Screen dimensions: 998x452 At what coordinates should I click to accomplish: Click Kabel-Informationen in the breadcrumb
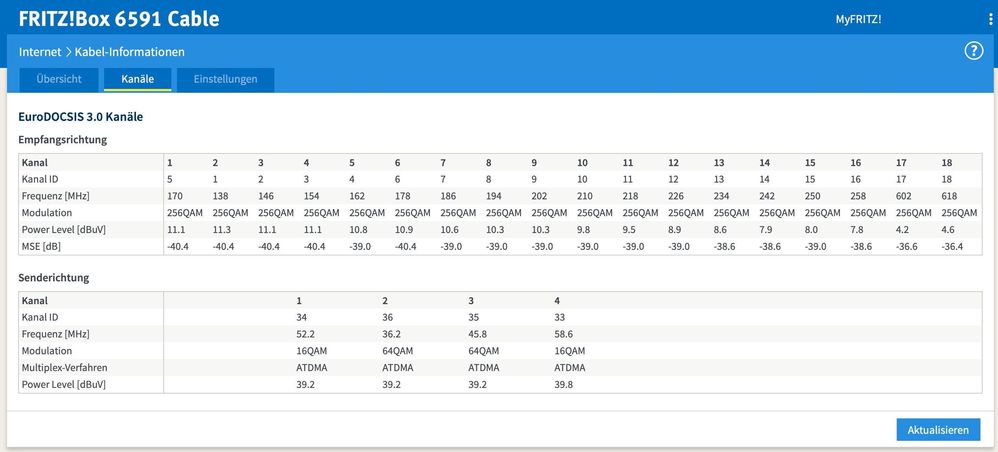point(130,52)
